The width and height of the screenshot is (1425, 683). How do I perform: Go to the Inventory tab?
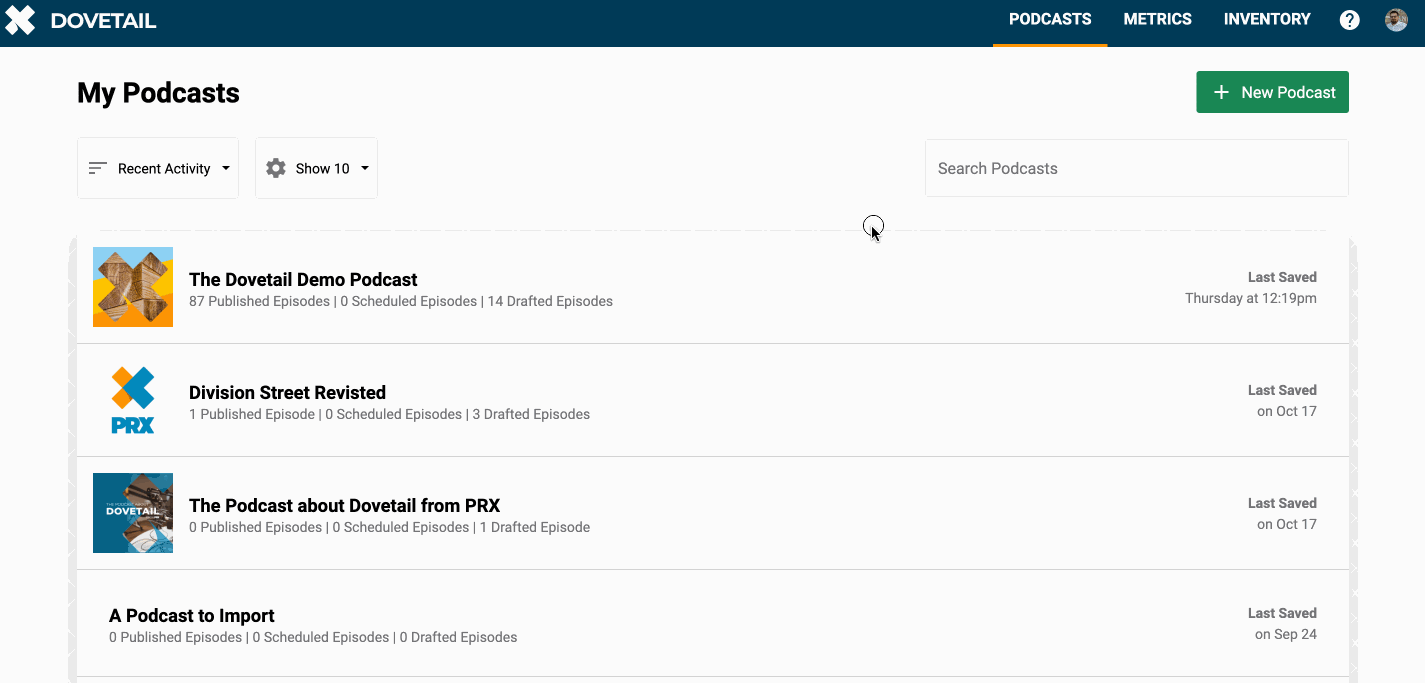click(x=1266, y=19)
